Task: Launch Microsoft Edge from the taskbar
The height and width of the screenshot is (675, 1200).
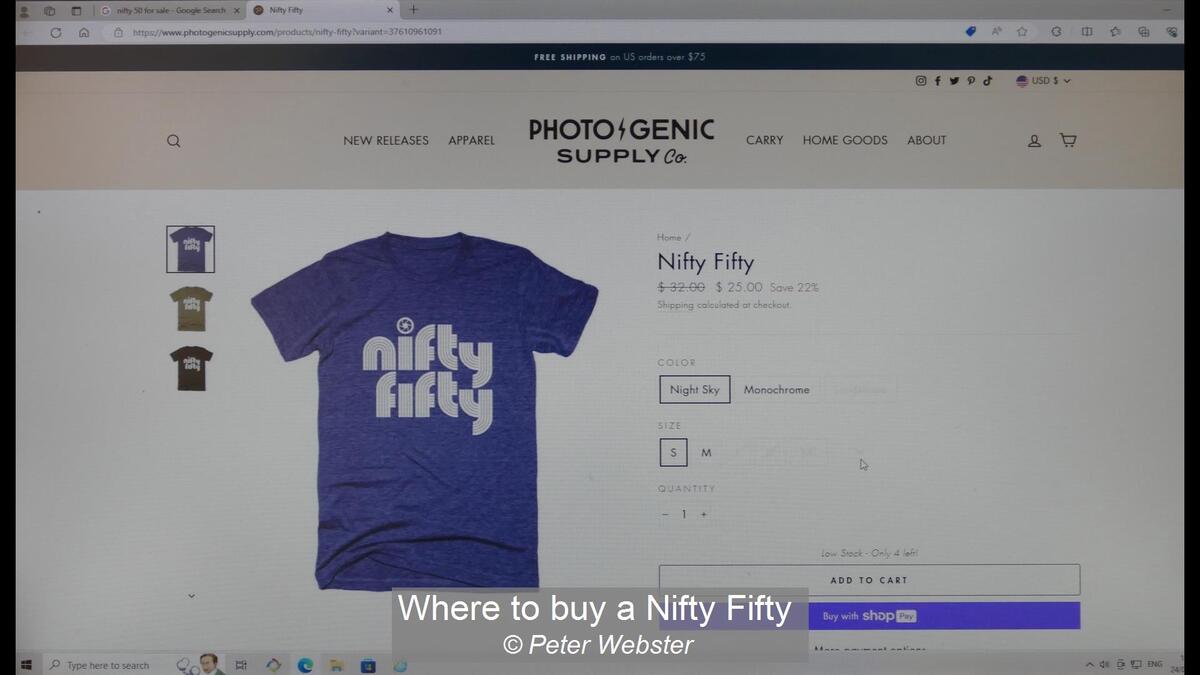Action: (x=305, y=665)
